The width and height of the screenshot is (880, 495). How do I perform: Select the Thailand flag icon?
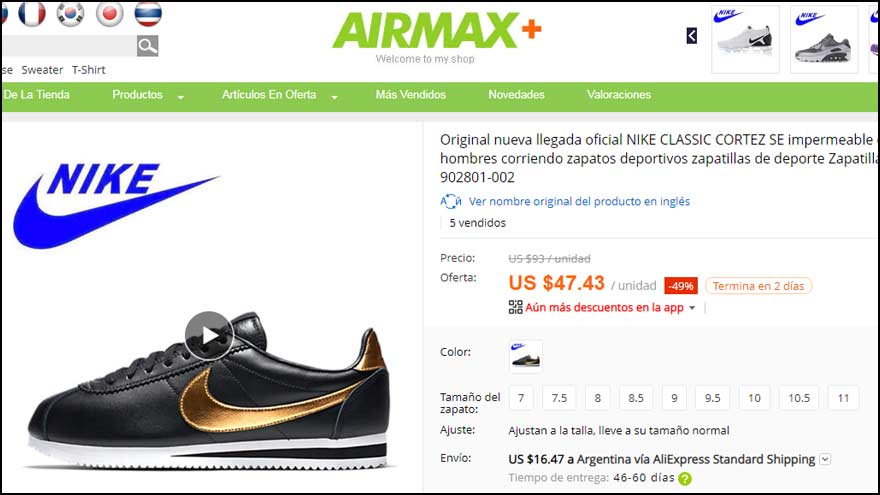[x=148, y=14]
